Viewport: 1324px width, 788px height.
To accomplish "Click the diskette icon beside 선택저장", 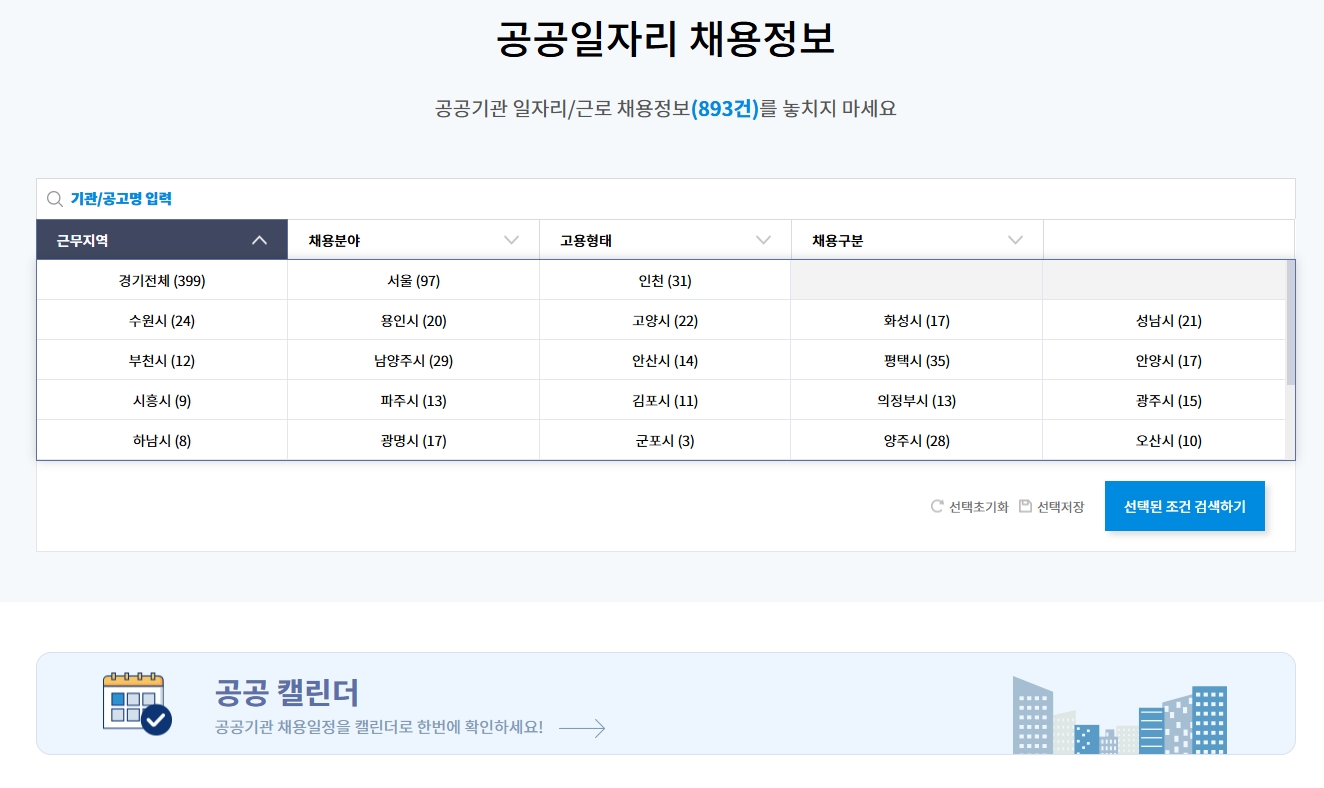I will tap(1024, 506).
